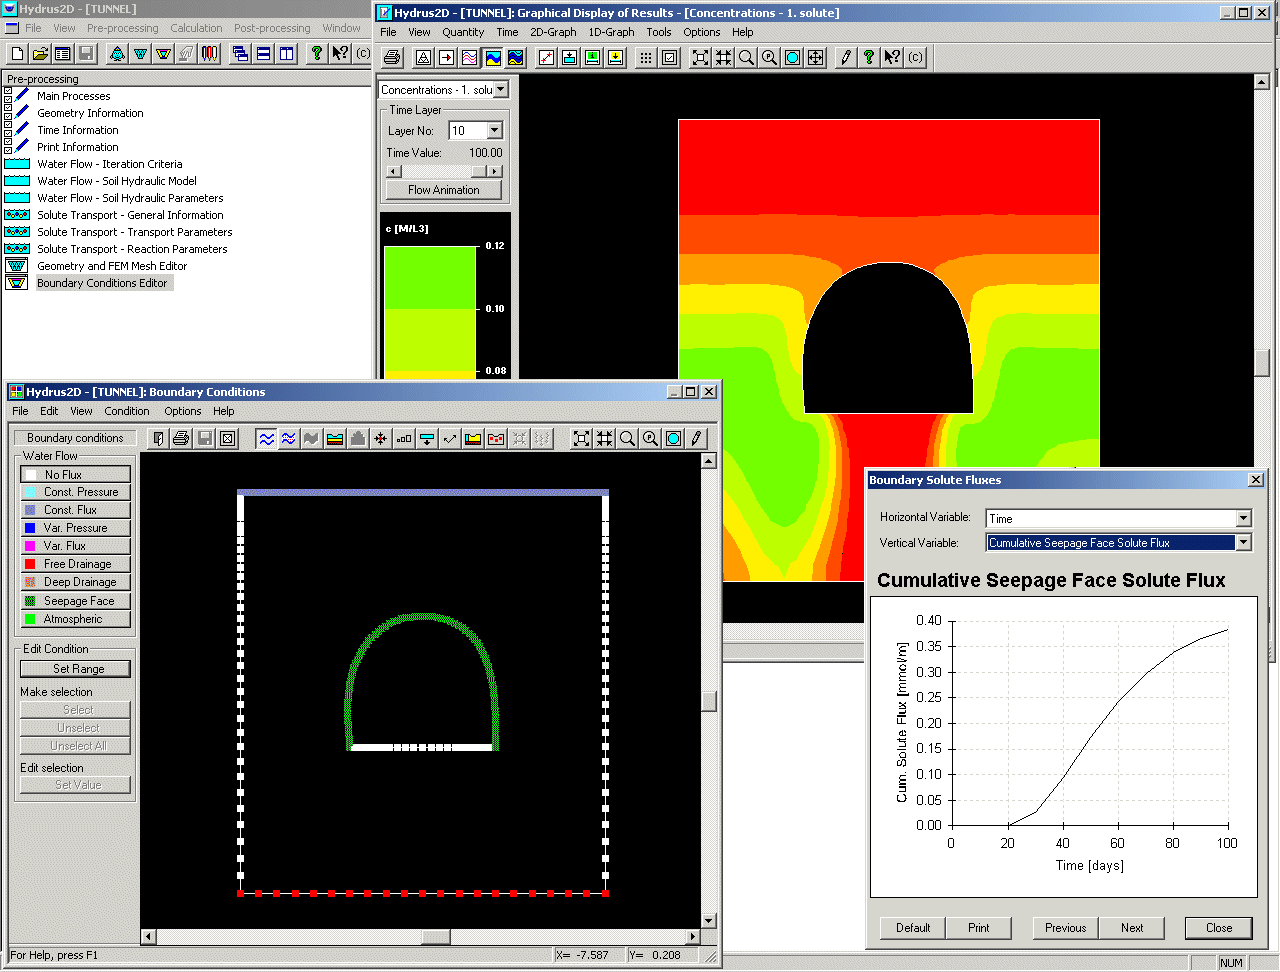This screenshot has width=1280, height=972.
Task: Open the Layer No dropdown
Action: (494, 131)
